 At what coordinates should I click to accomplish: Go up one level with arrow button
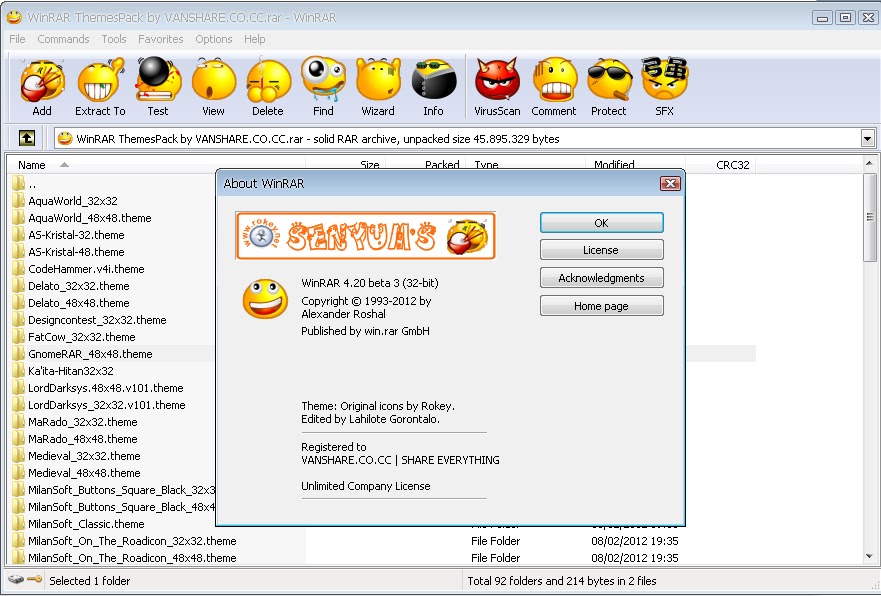[x=27, y=138]
